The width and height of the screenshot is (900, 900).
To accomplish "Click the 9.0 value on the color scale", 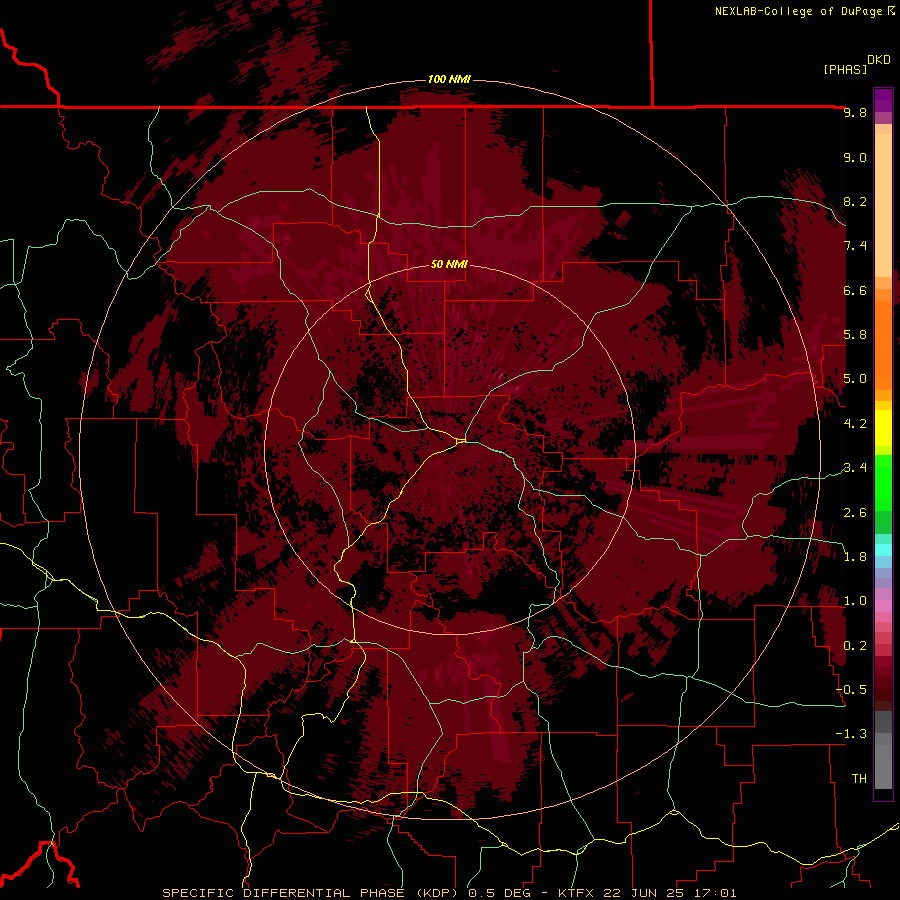I will tap(855, 157).
